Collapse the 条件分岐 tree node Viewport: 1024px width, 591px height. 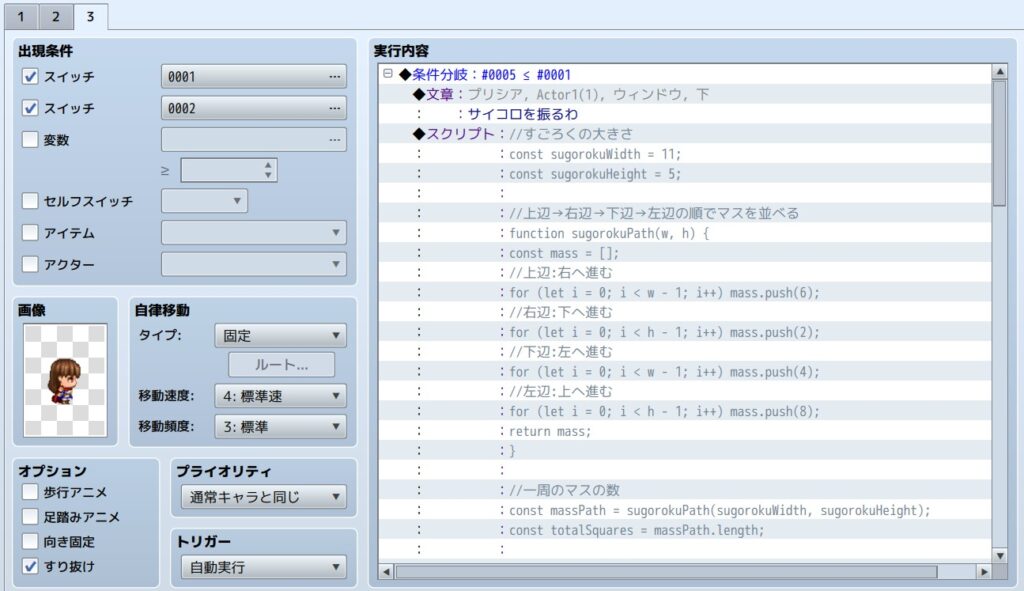coord(388,74)
